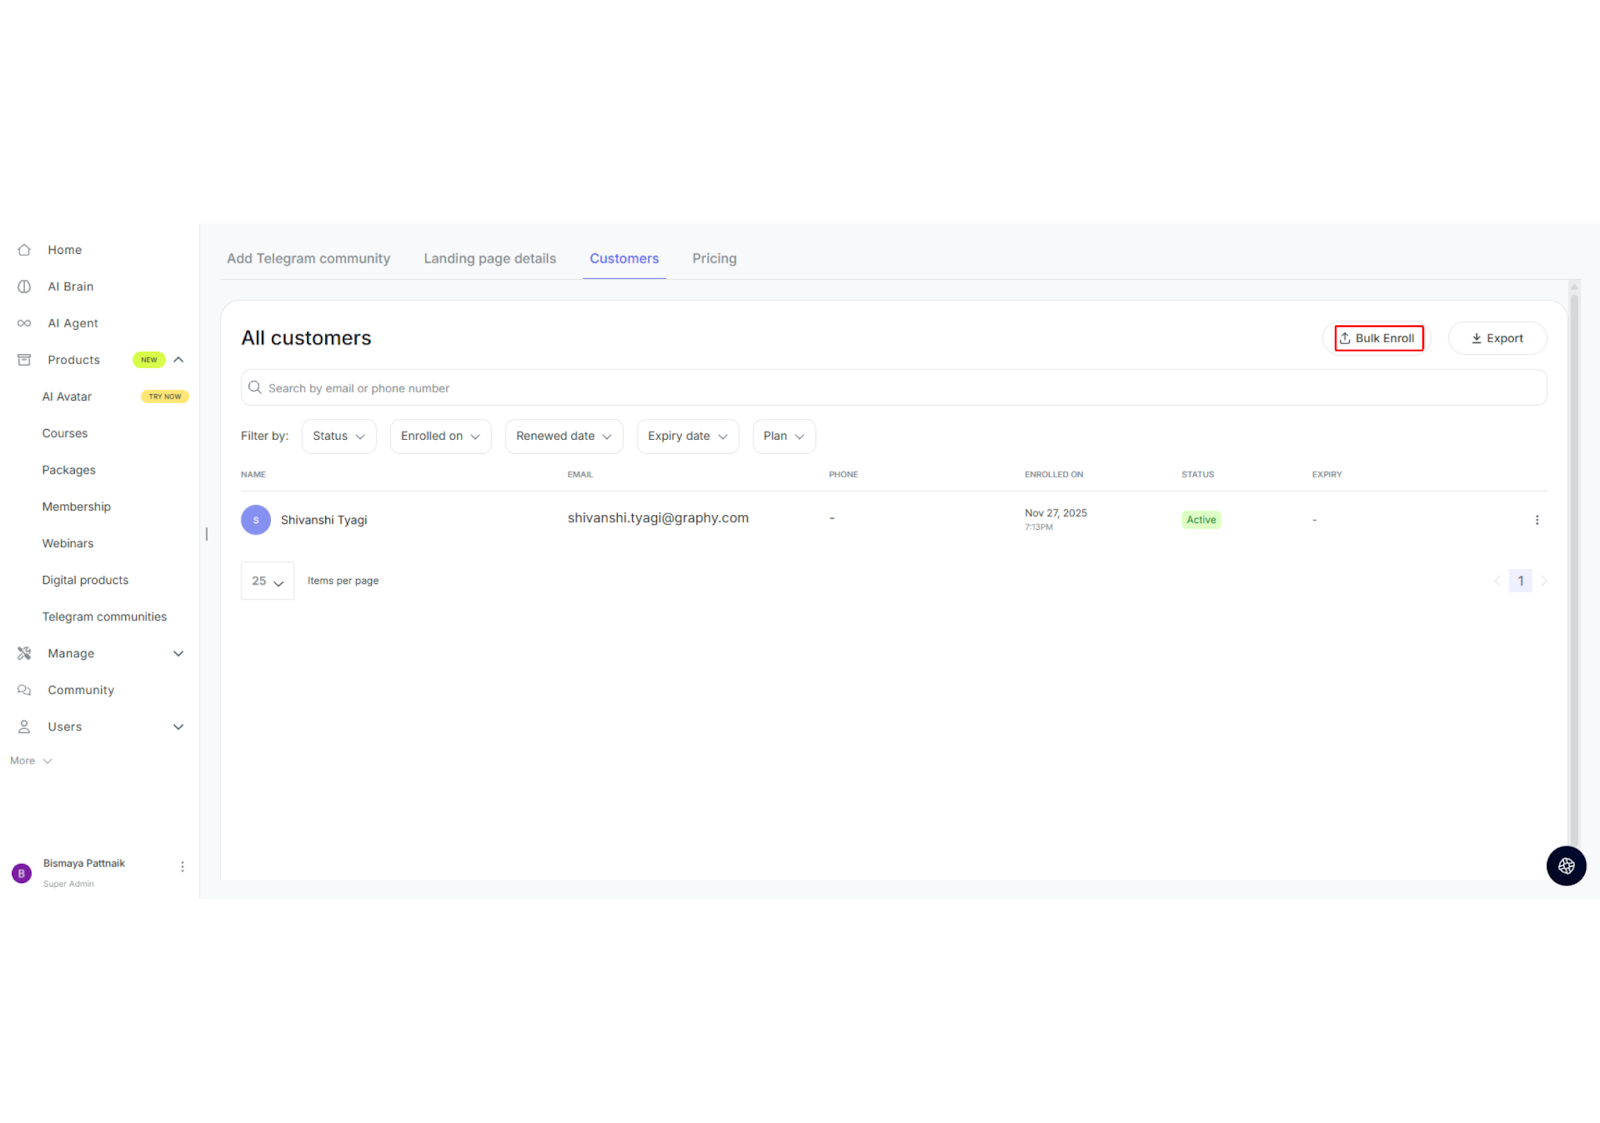Click the AI Brain sidebar icon

pos(24,287)
